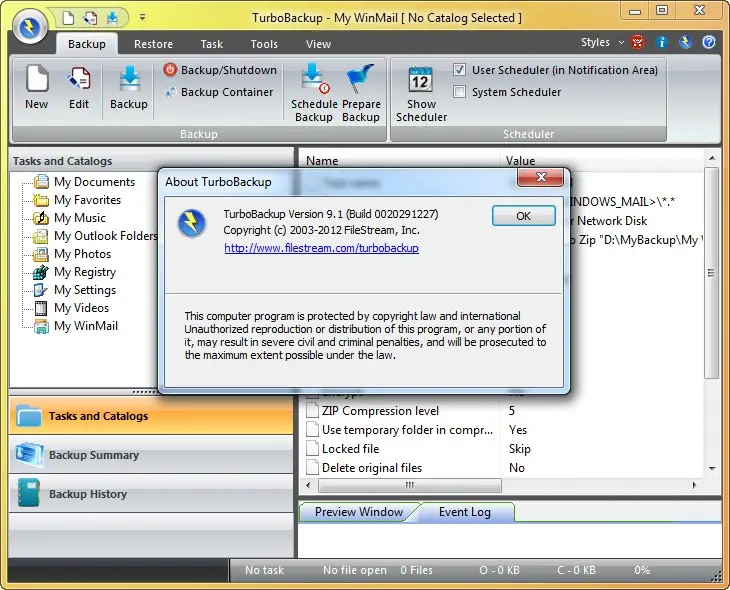Screen dimensions: 730x590
Task: Click No file open status text
Action: point(355,570)
